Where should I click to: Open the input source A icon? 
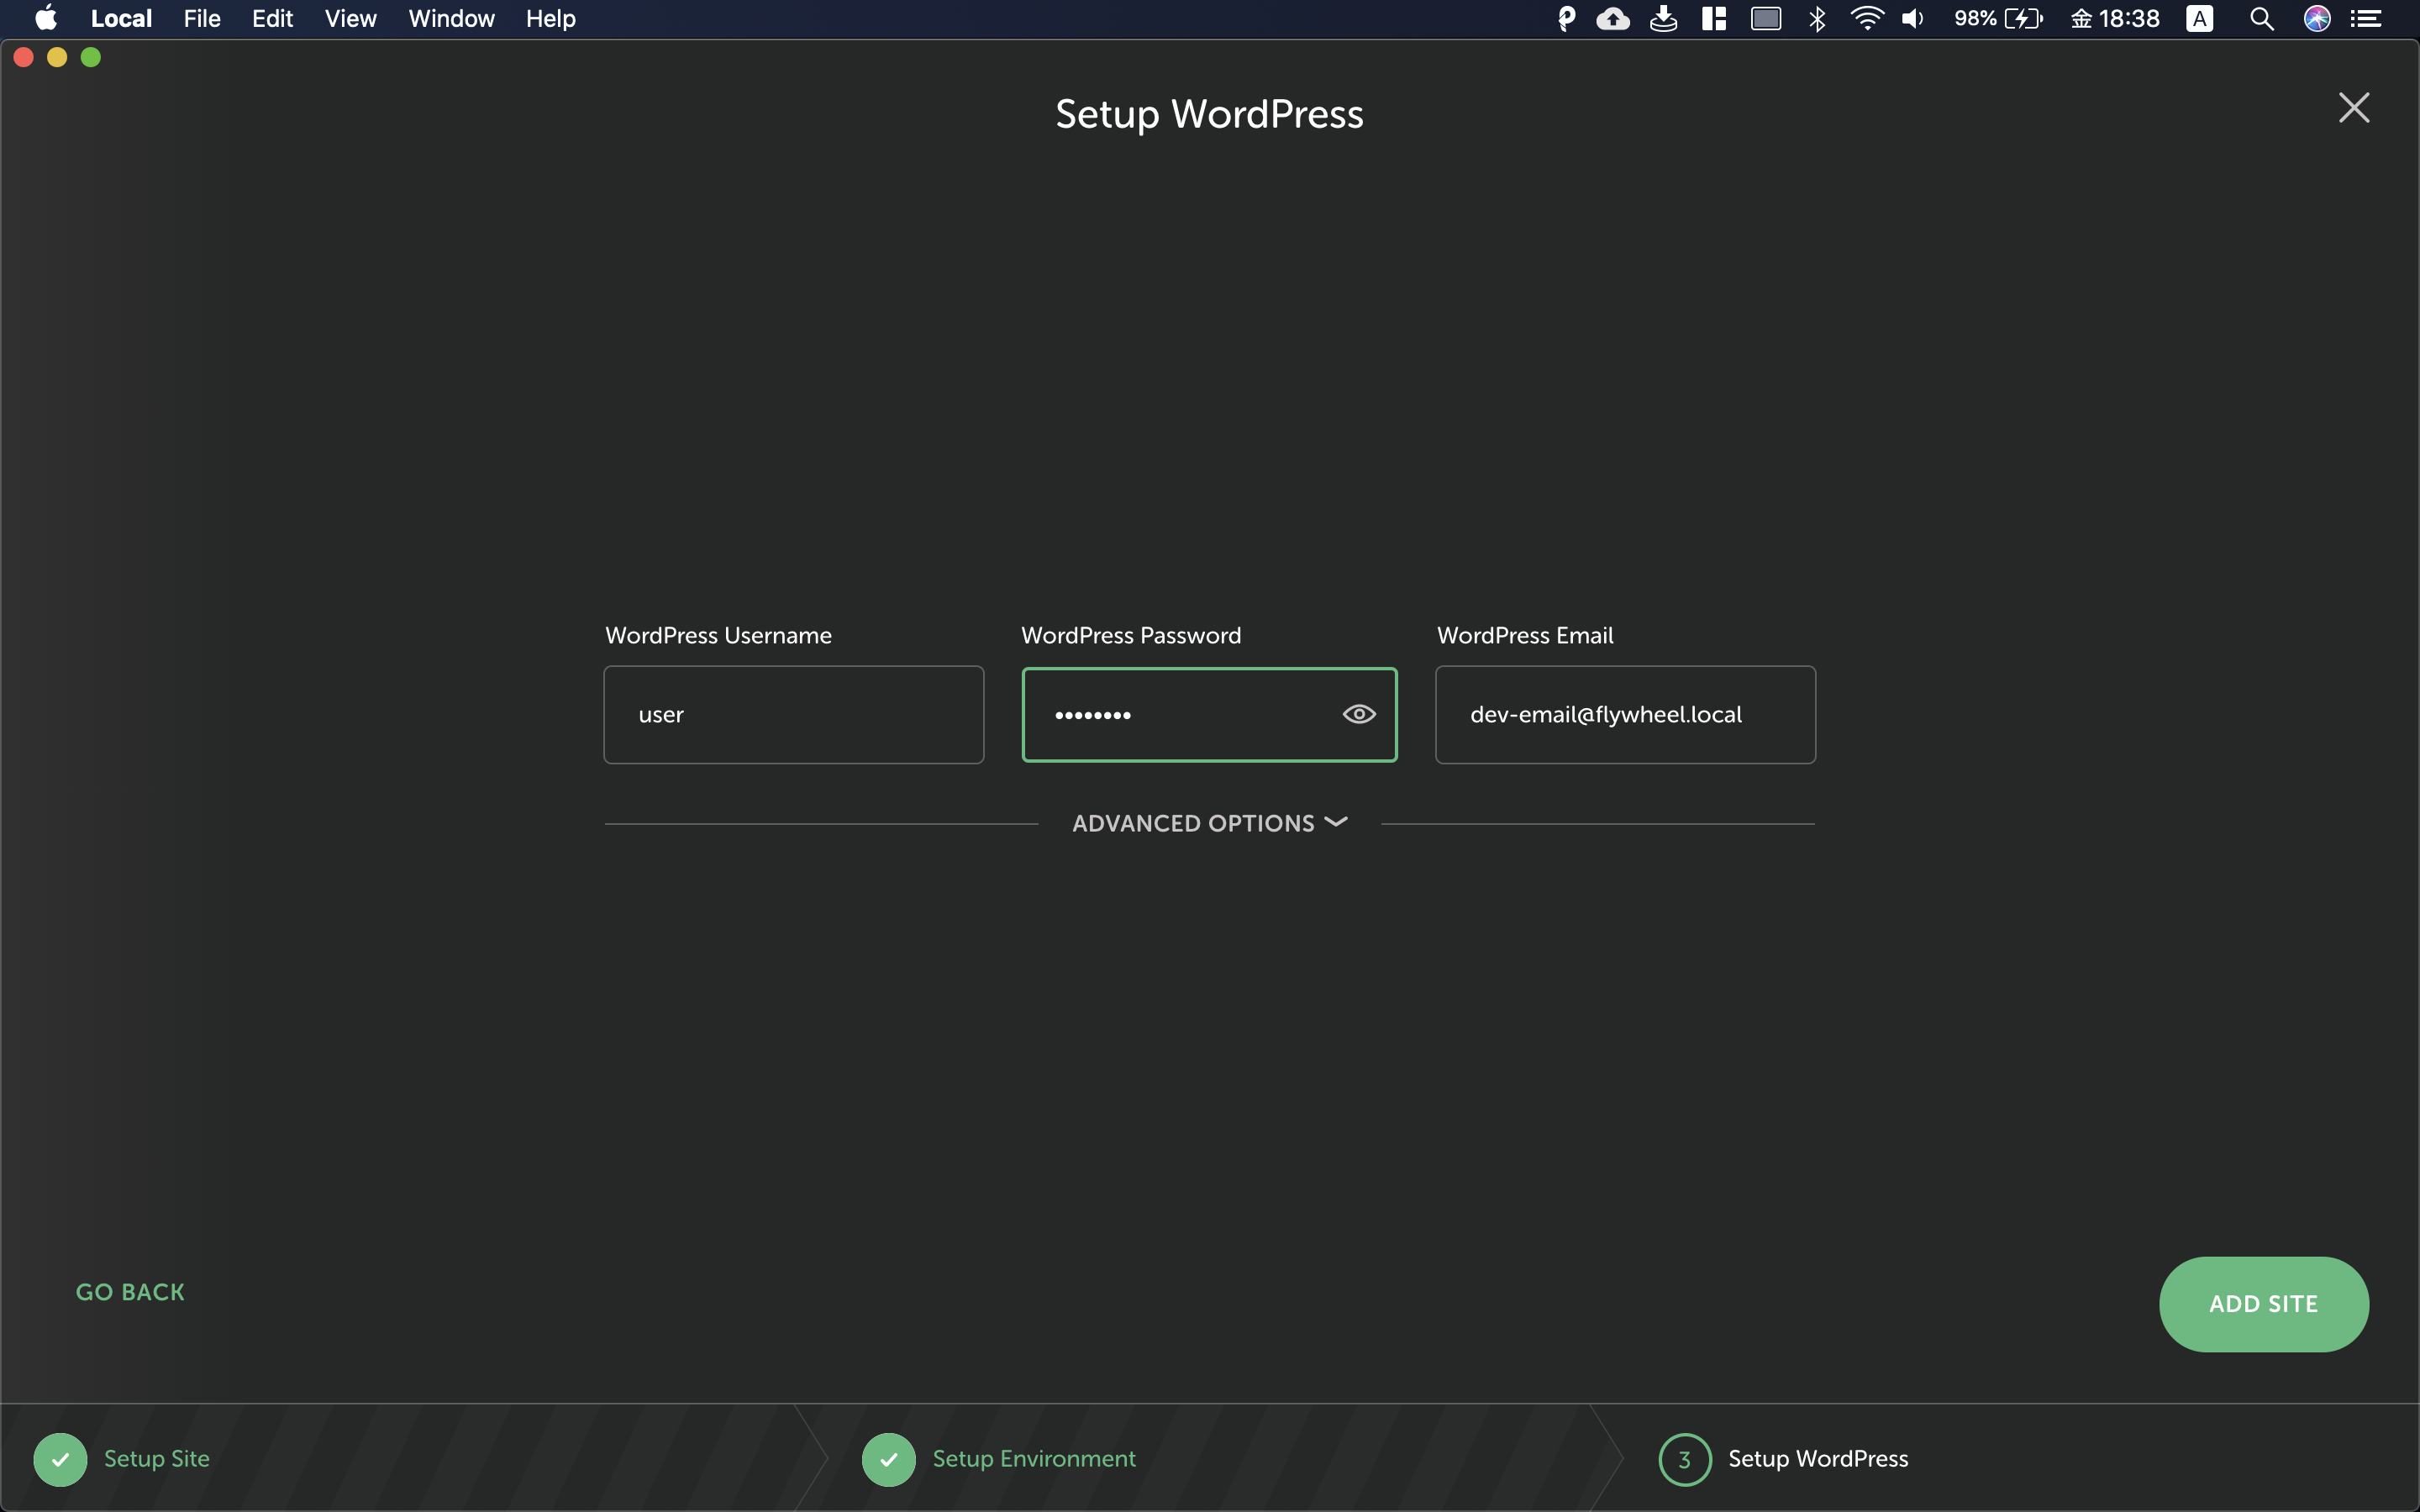tap(2199, 18)
